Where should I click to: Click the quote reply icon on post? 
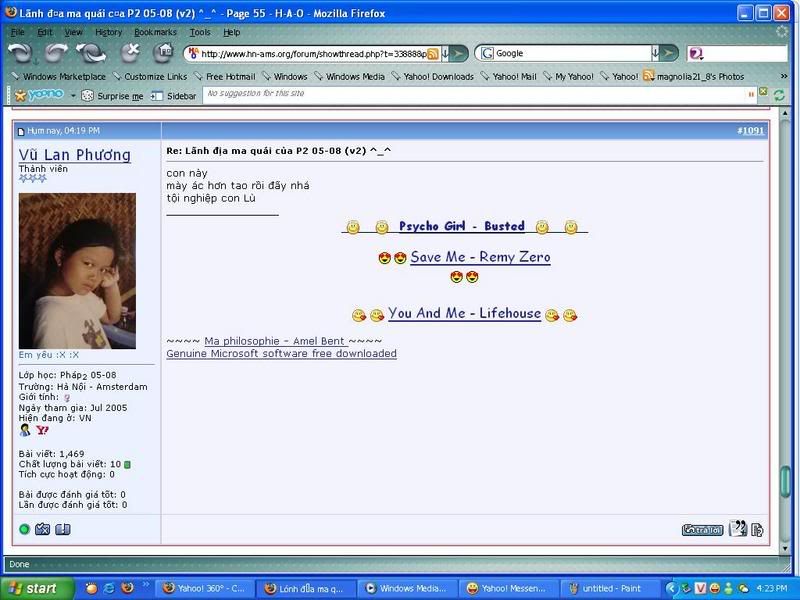(x=737, y=529)
